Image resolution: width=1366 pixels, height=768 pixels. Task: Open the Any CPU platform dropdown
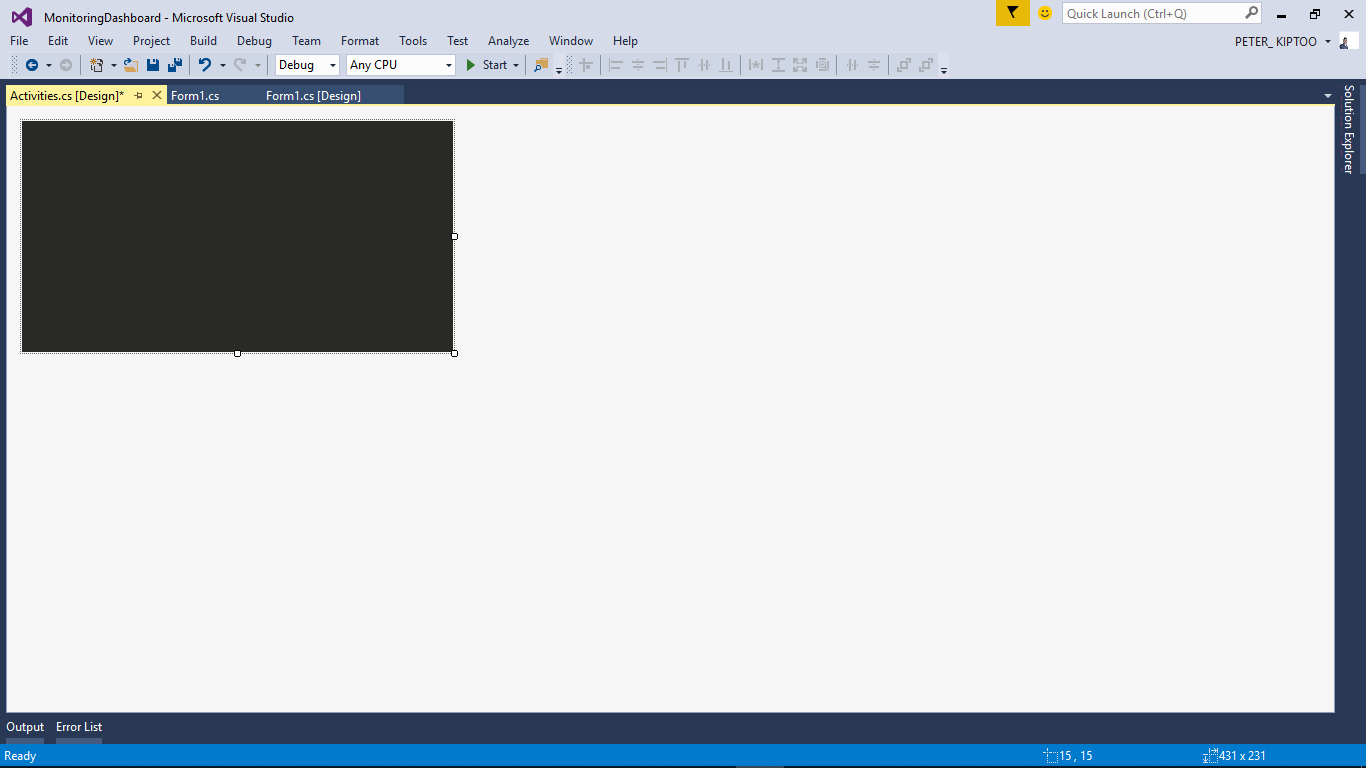coord(447,64)
